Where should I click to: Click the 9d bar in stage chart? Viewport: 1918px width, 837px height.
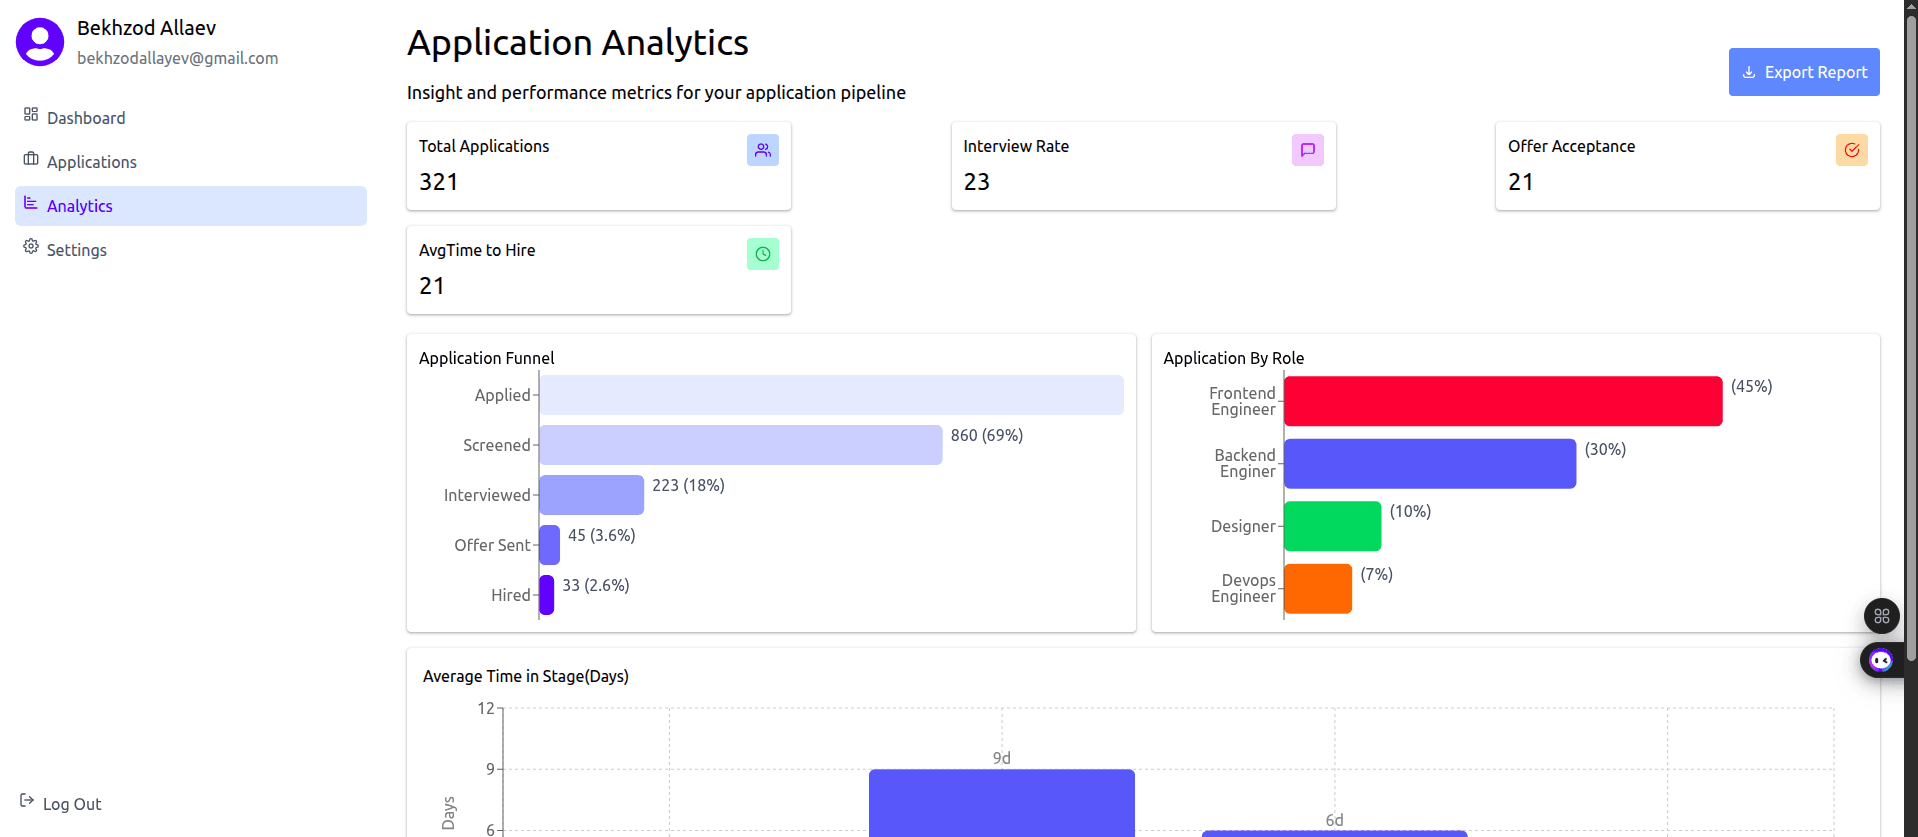coord(1002,803)
